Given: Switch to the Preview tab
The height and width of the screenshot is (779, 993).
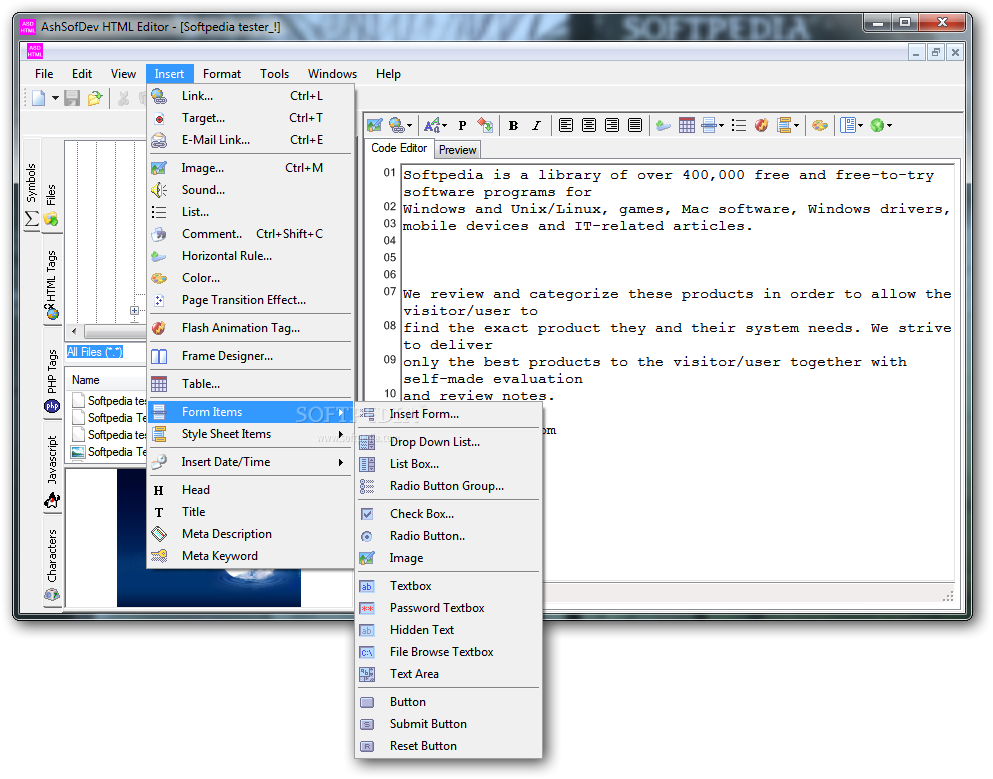Looking at the screenshot, I should point(457,150).
